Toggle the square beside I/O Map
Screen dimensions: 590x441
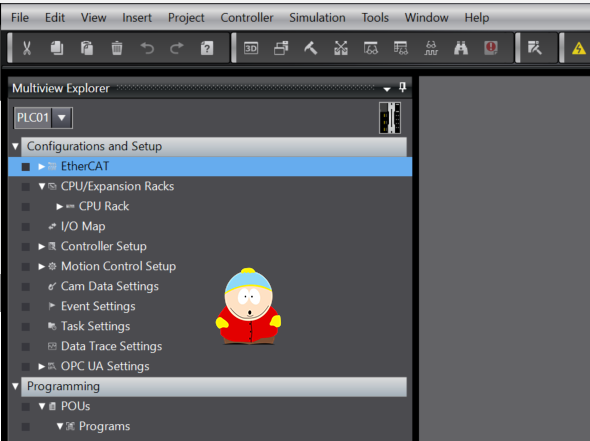pyautogui.click(x=26, y=227)
